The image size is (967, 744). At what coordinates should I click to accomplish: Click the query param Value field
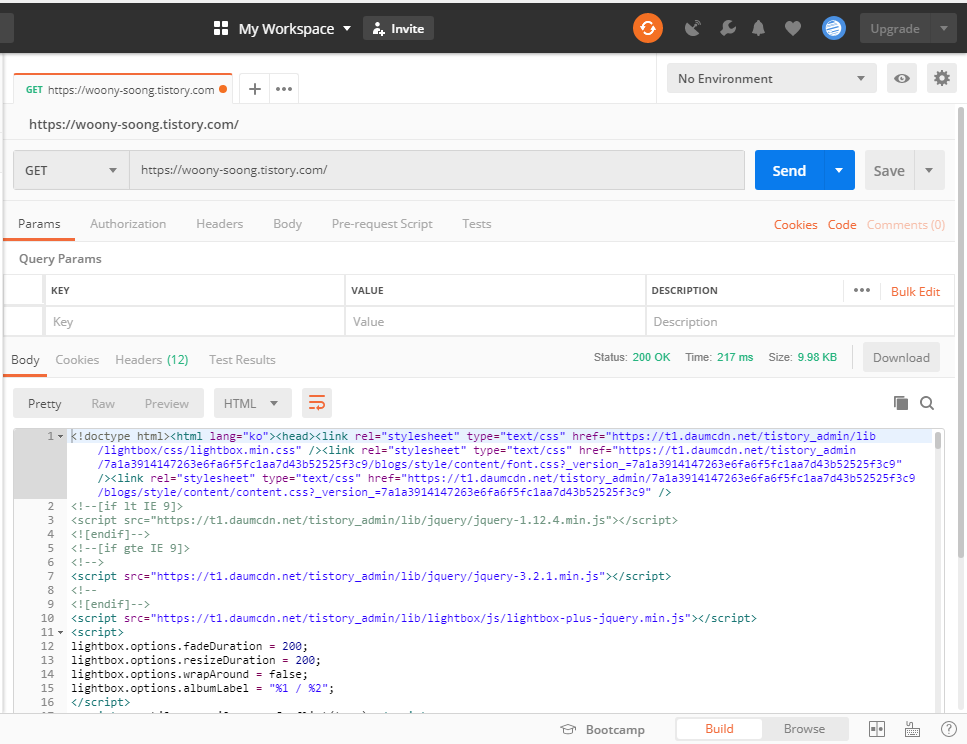pos(495,321)
